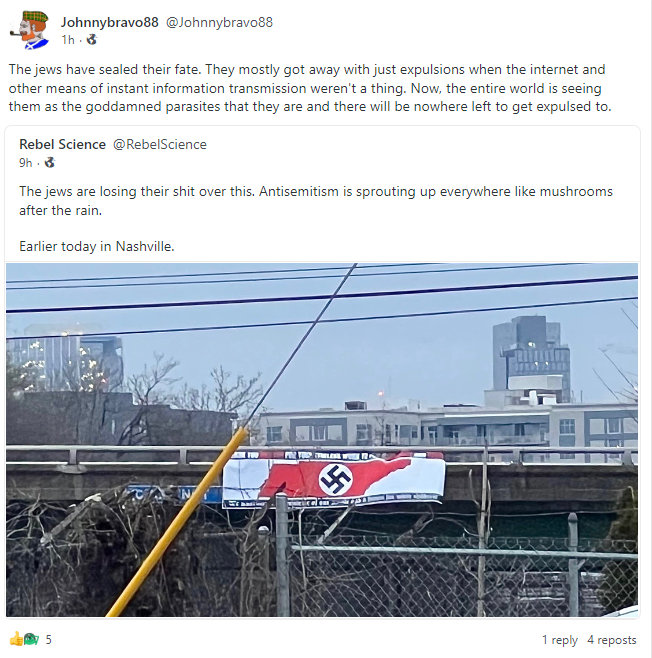Enlarge the attached overpass photo
The height and width of the screenshot is (658, 652).
tap(322, 440)
